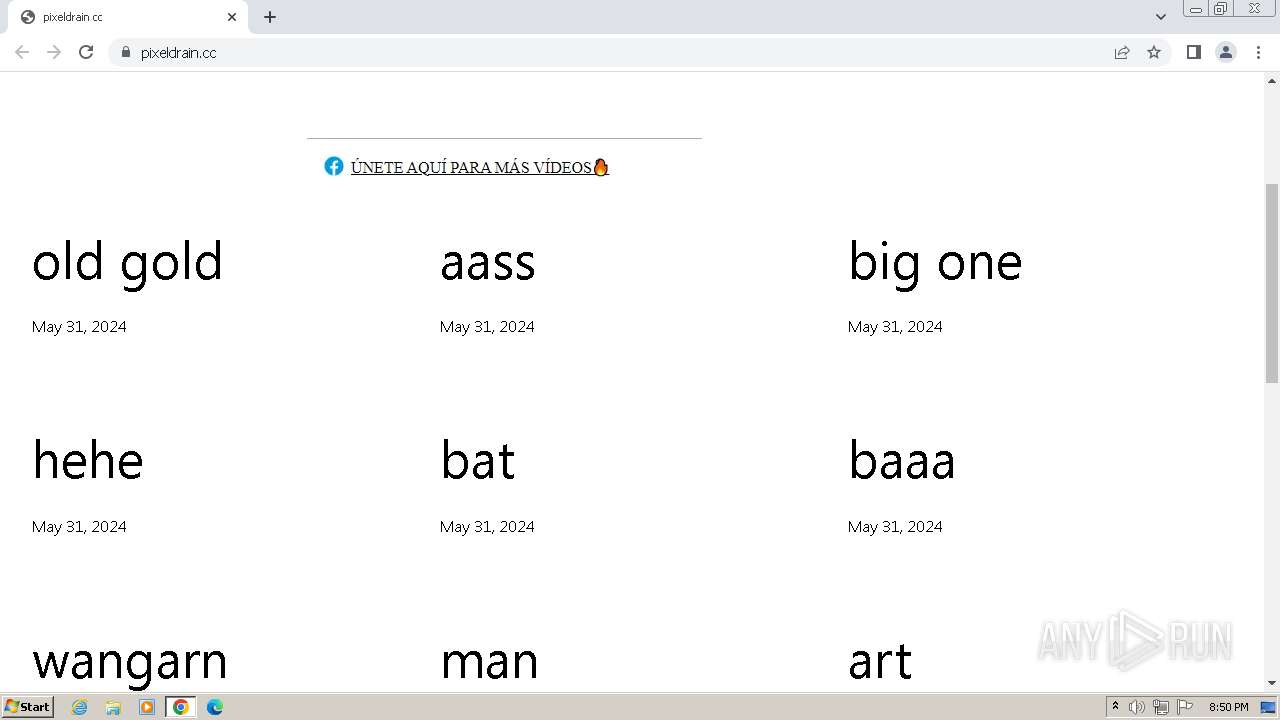Open the Facebook icon link
This screenshot has width=1280, height=720.
point(334,166)
